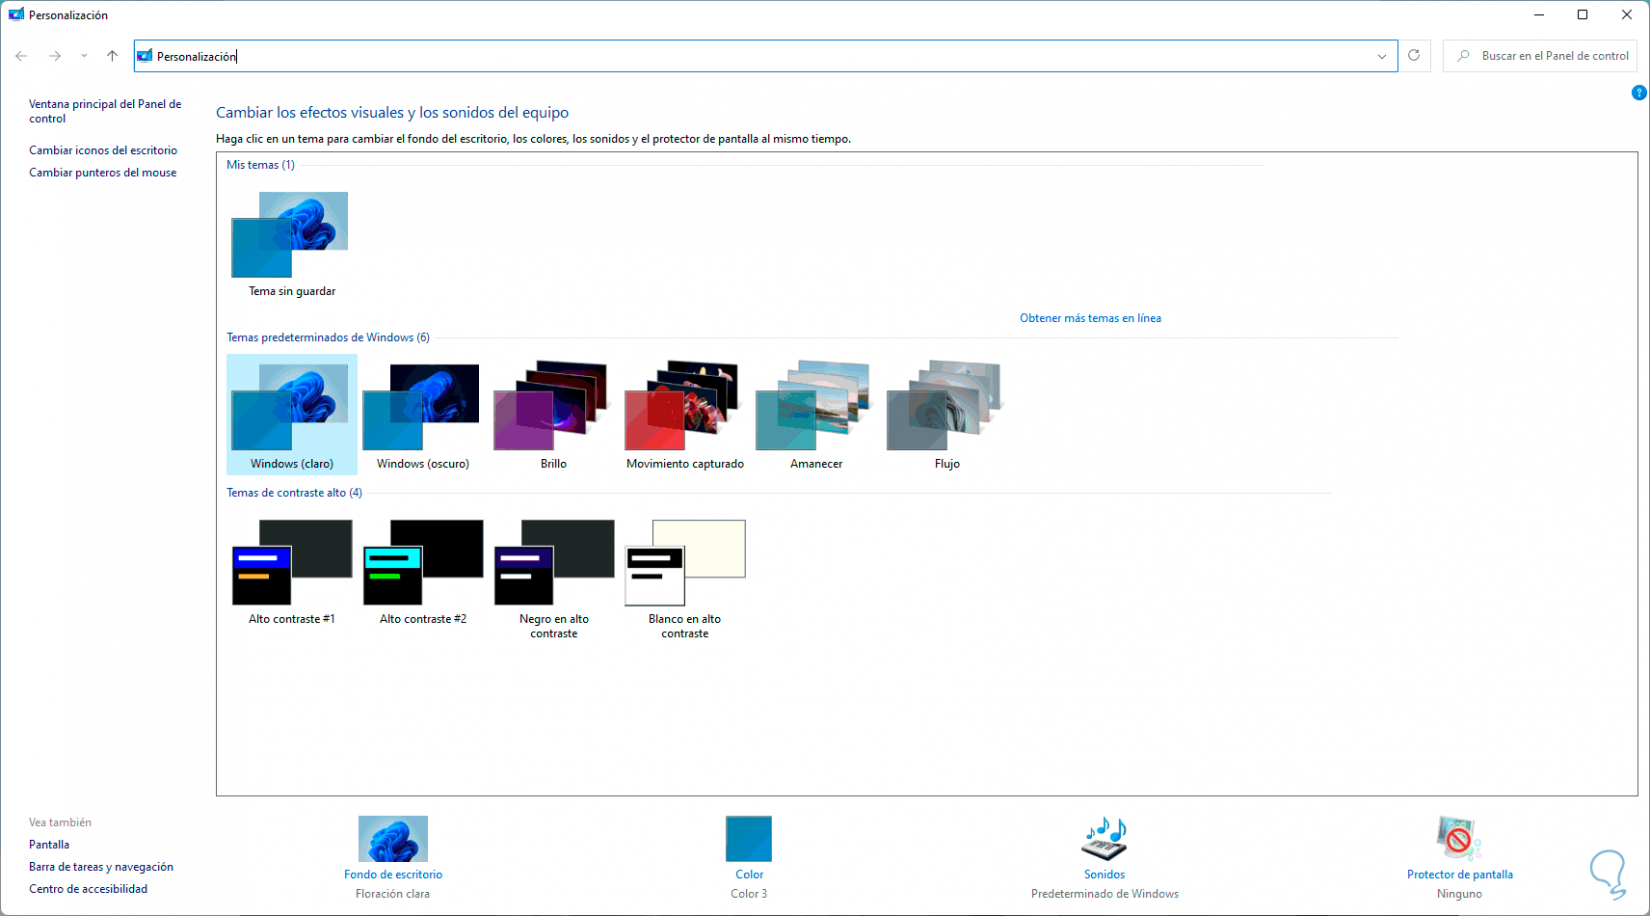The width and height of the screenshot is (1650, 916).
Task: Open Barra de tareas y navegación
Action: (x=101, y=867)
